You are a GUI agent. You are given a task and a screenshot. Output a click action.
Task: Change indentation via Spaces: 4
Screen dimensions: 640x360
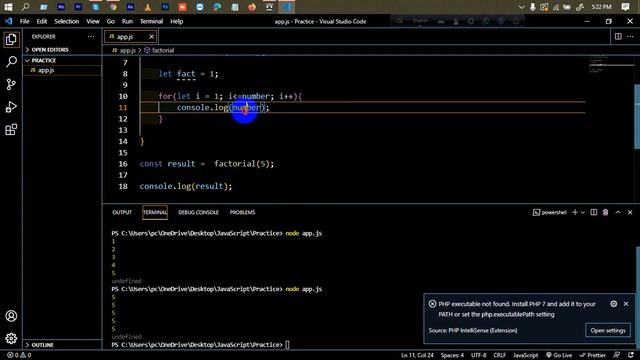click(x=452, y=355)
